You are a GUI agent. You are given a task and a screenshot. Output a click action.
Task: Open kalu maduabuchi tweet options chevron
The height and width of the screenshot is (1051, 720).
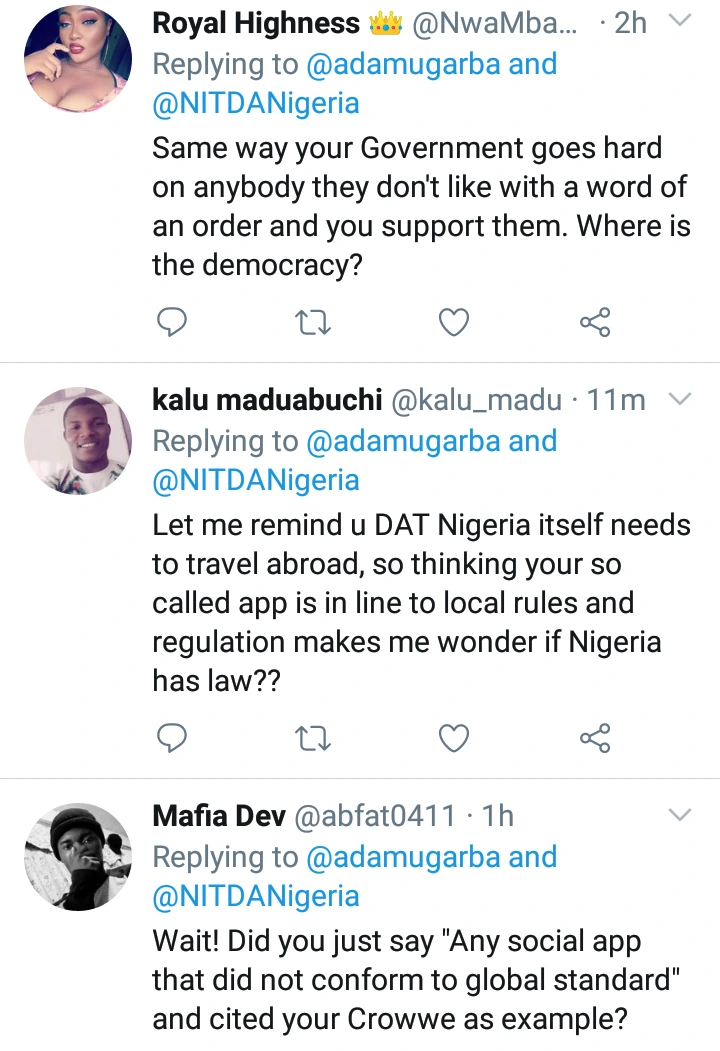click(679, 400)
